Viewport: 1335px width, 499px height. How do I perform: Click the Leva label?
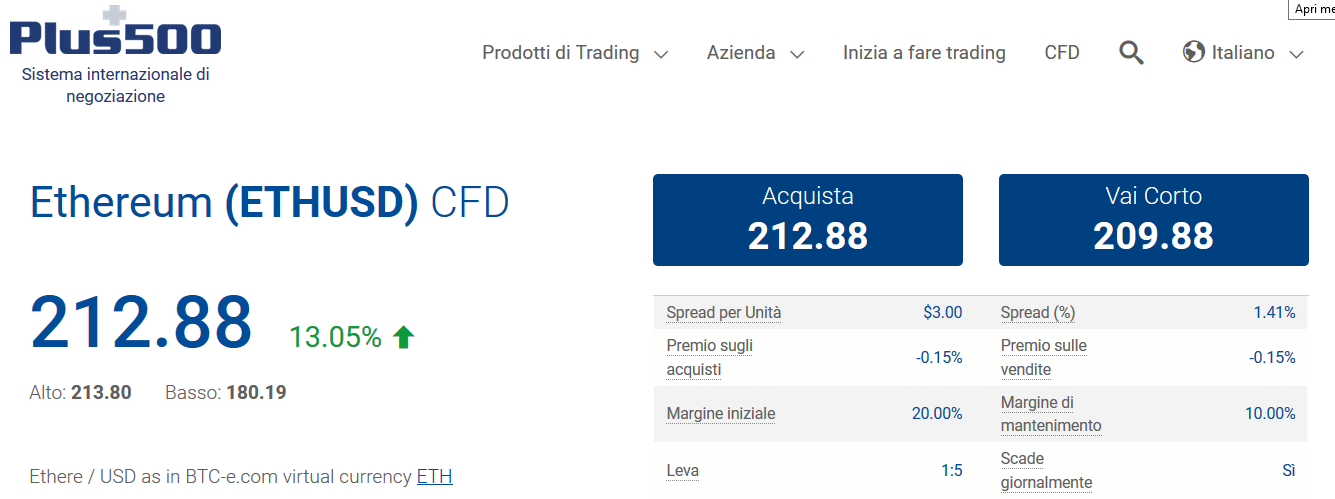683,470
